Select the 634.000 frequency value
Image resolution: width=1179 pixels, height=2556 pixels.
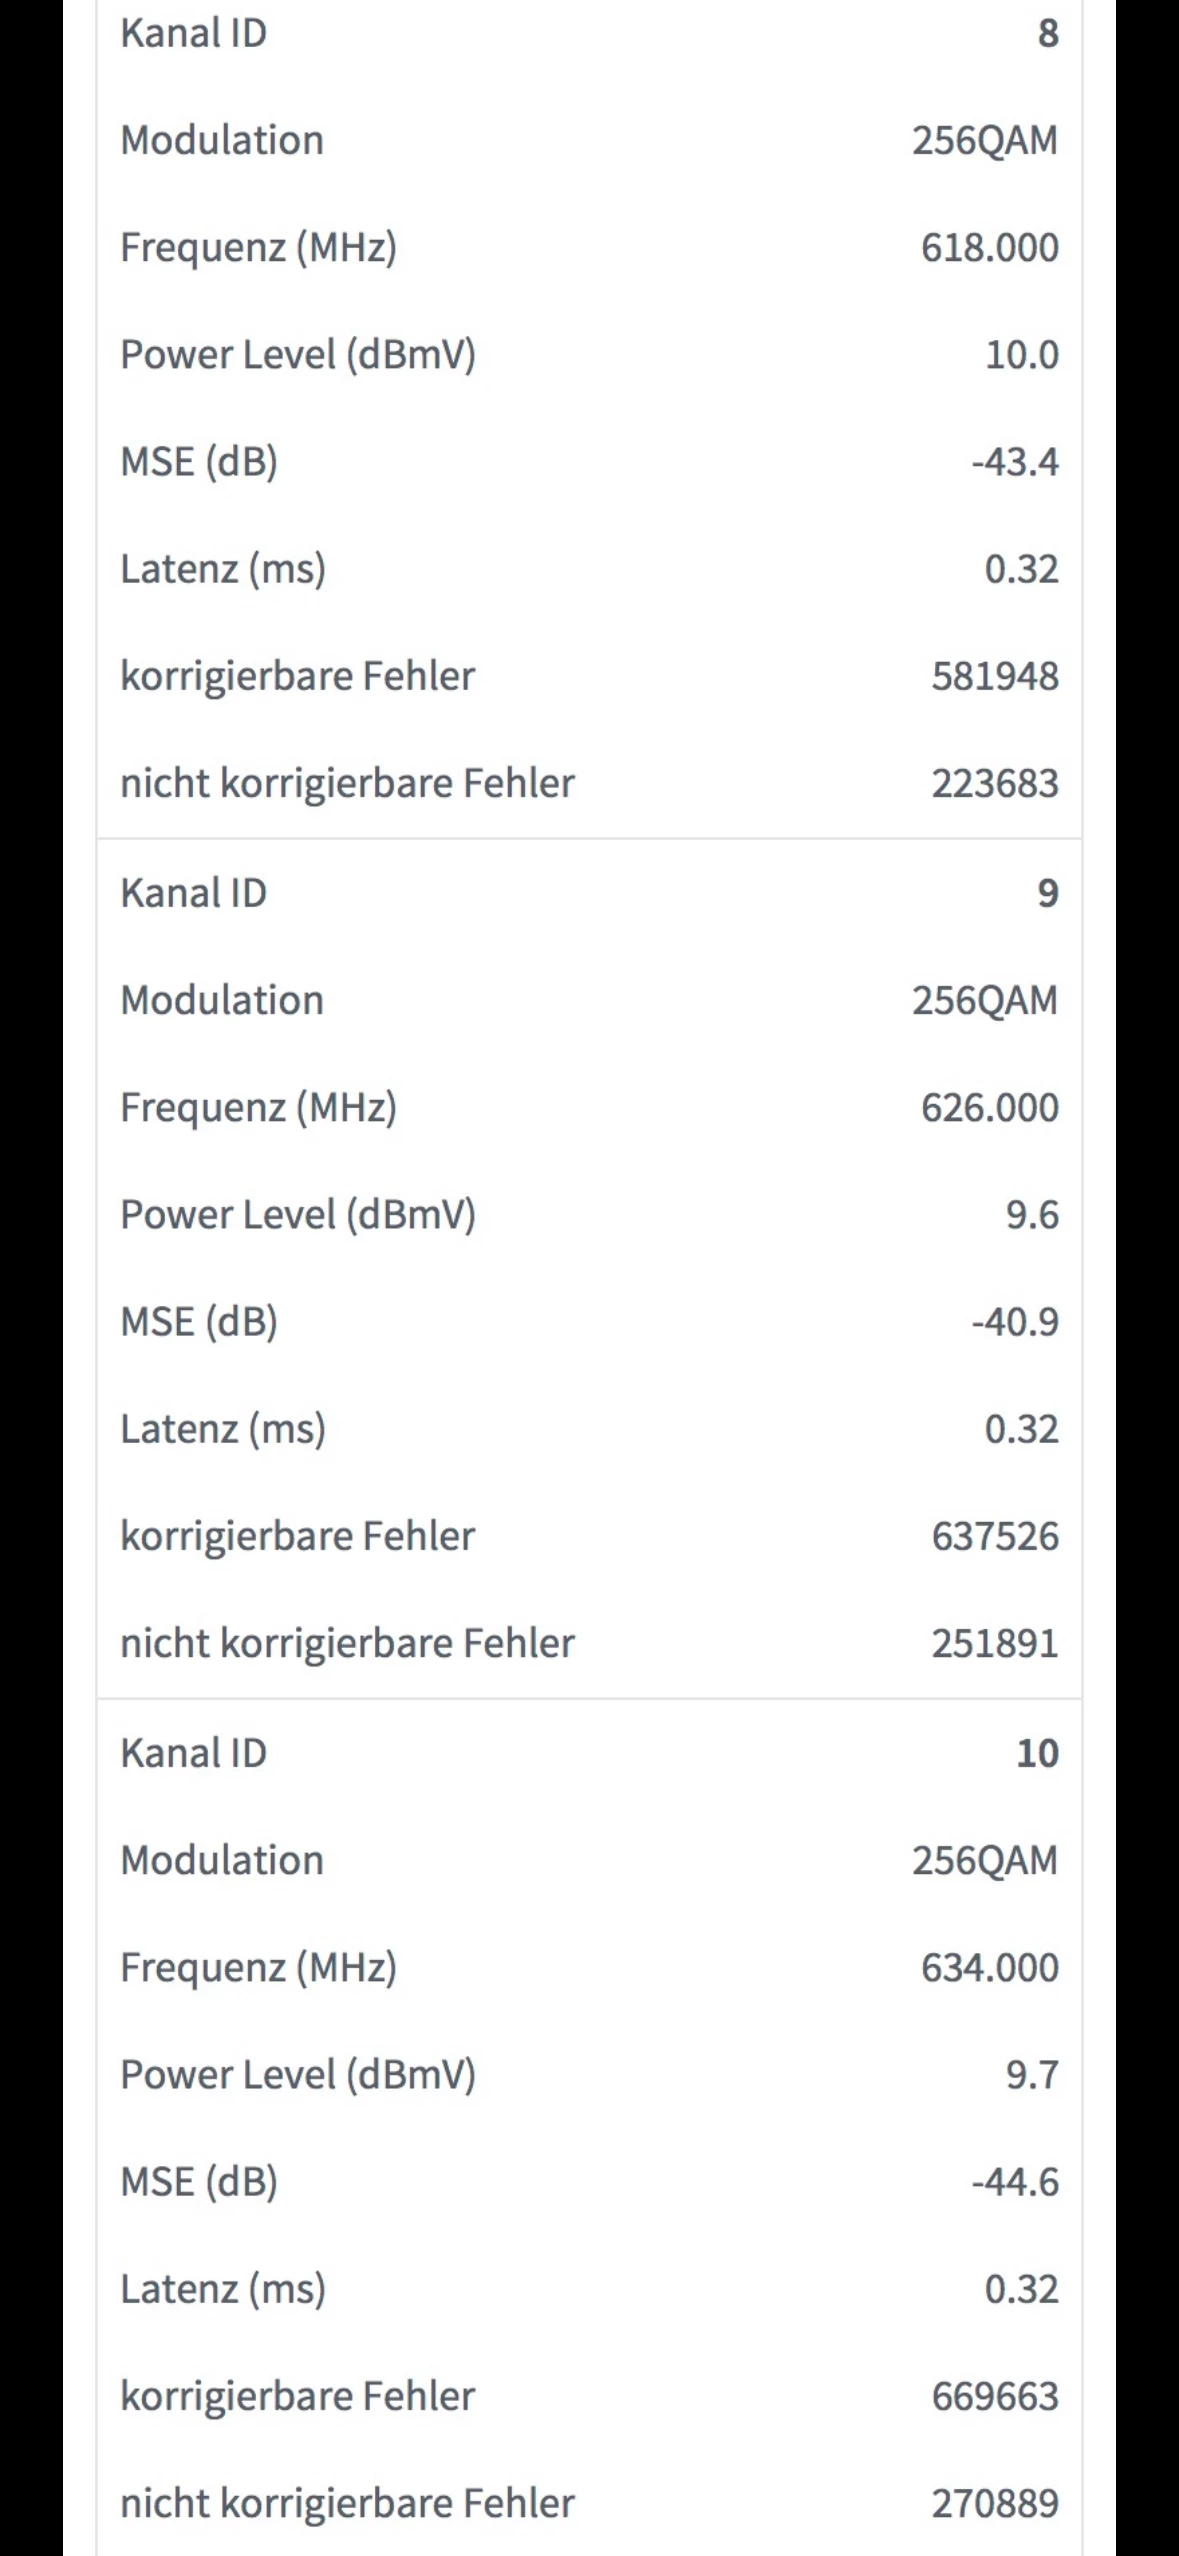tap(989, 1967)
